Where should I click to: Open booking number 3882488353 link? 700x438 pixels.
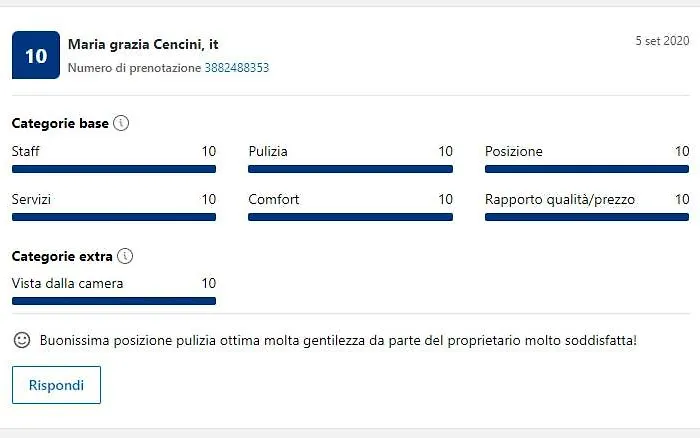[237, 68]
